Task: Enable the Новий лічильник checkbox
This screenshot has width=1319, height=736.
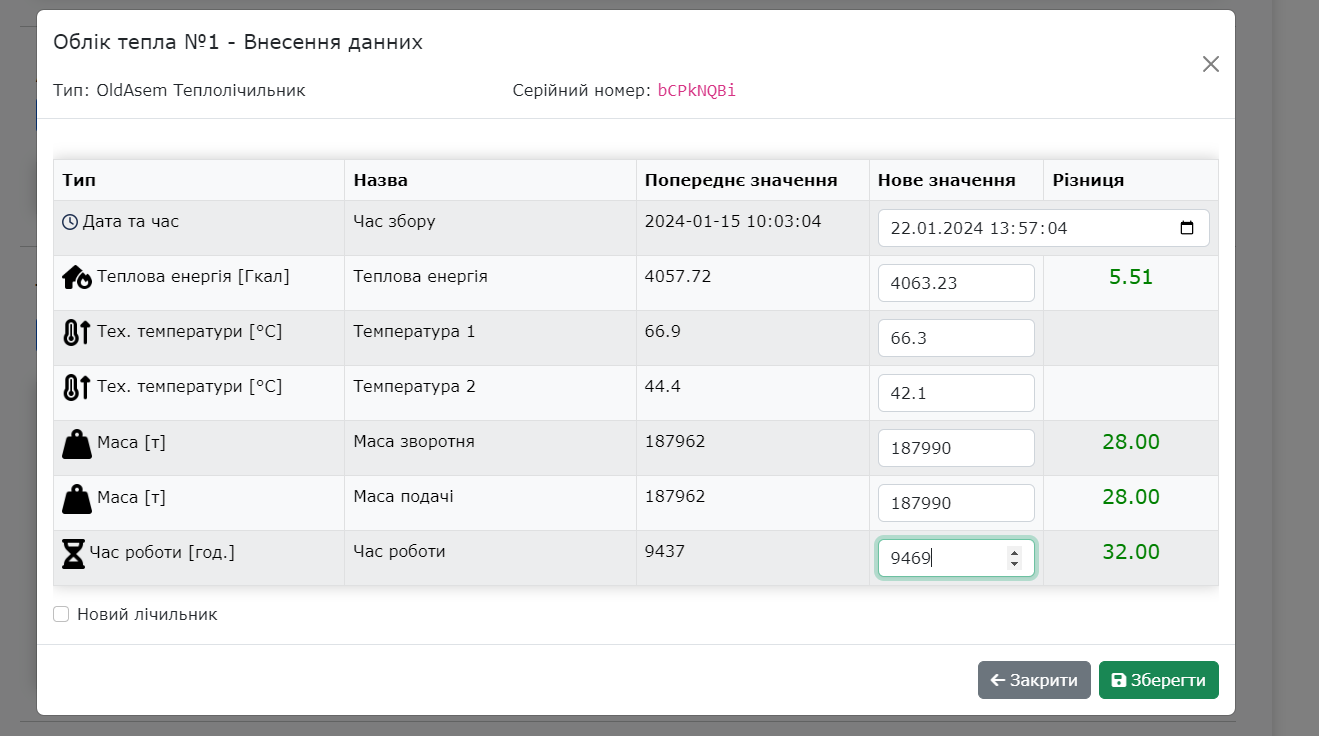Action: pyautogui.click(x=61, y=613)
